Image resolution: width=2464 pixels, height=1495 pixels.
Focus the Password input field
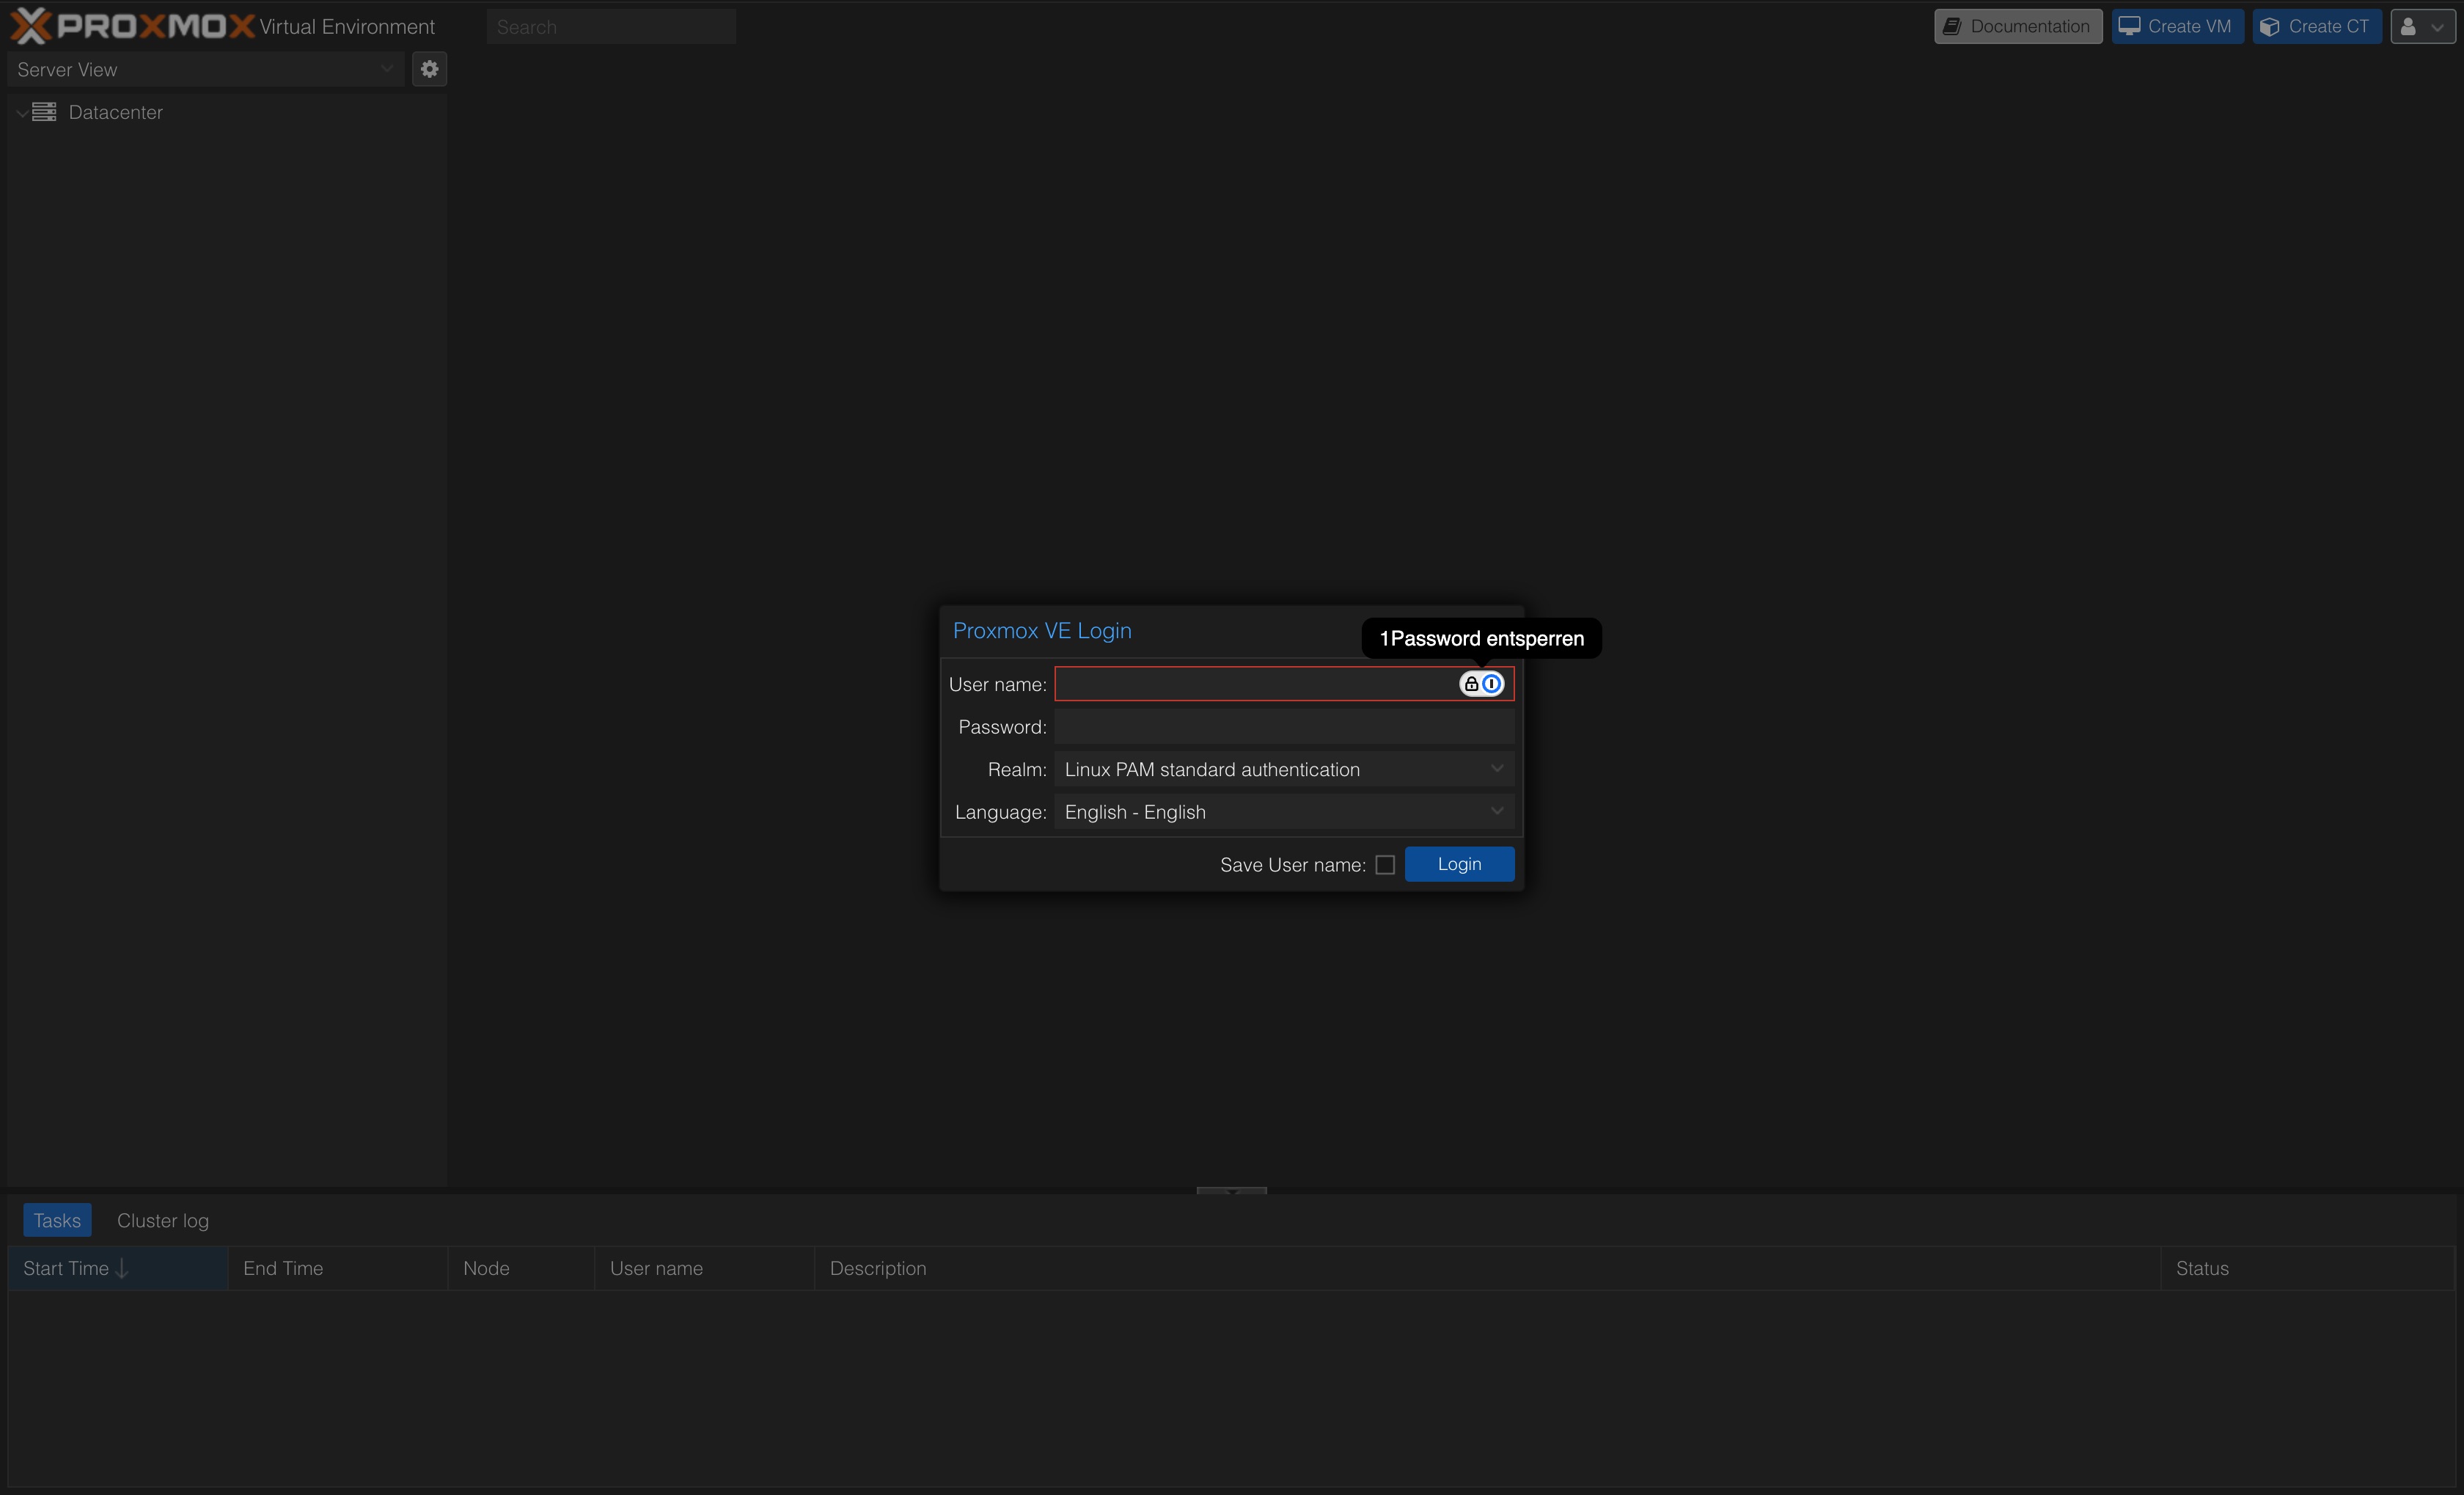1284,727
